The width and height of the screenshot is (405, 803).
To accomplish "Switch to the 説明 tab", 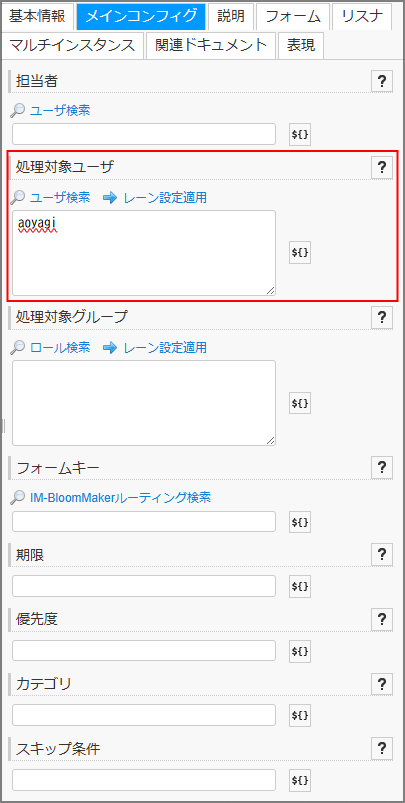I will (231, 16).
